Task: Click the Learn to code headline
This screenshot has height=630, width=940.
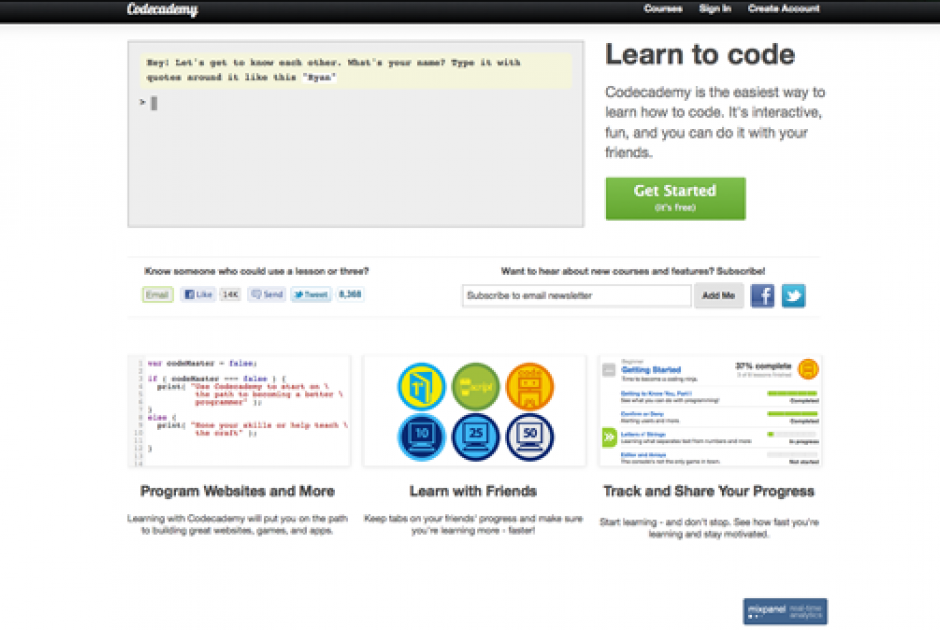Action: coord(700,55)
